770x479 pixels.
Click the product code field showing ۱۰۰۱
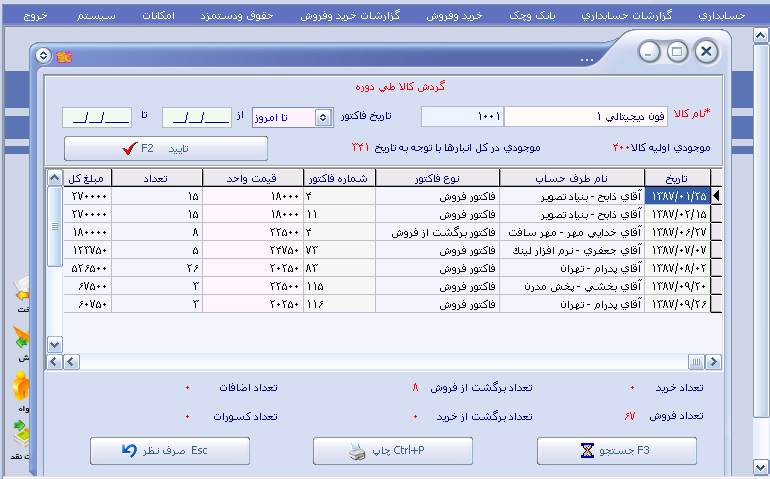tap(468, 117)
